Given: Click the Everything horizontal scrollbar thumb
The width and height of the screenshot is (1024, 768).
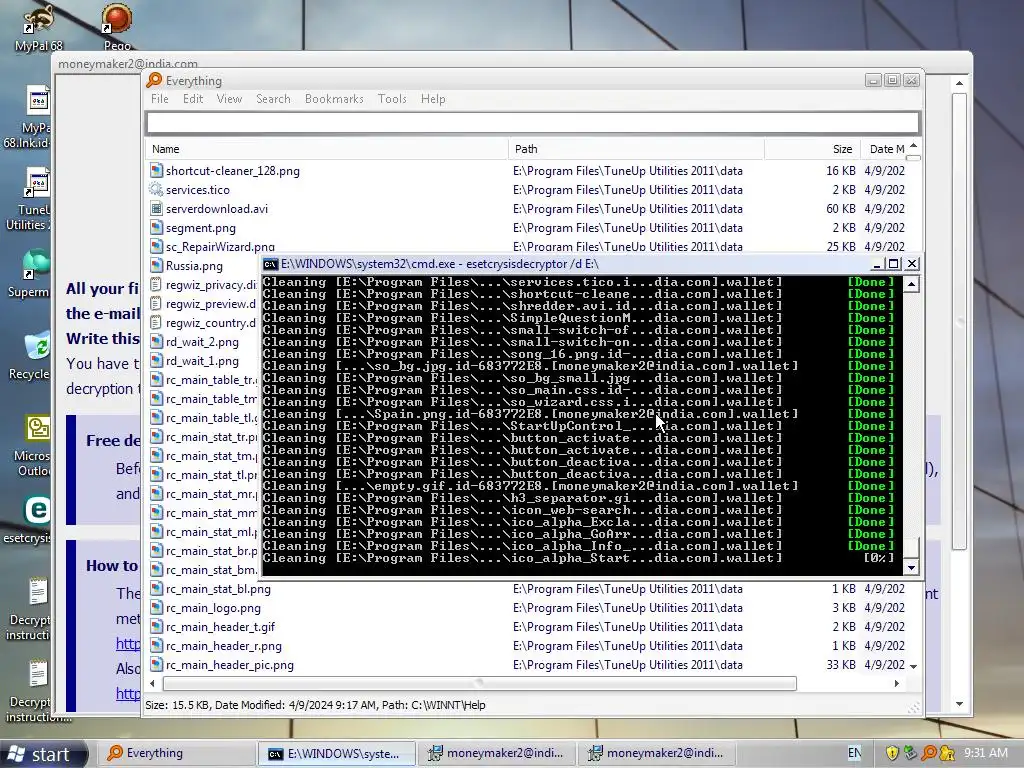Looking at the screenshot, I should click(x=479, y=683).
